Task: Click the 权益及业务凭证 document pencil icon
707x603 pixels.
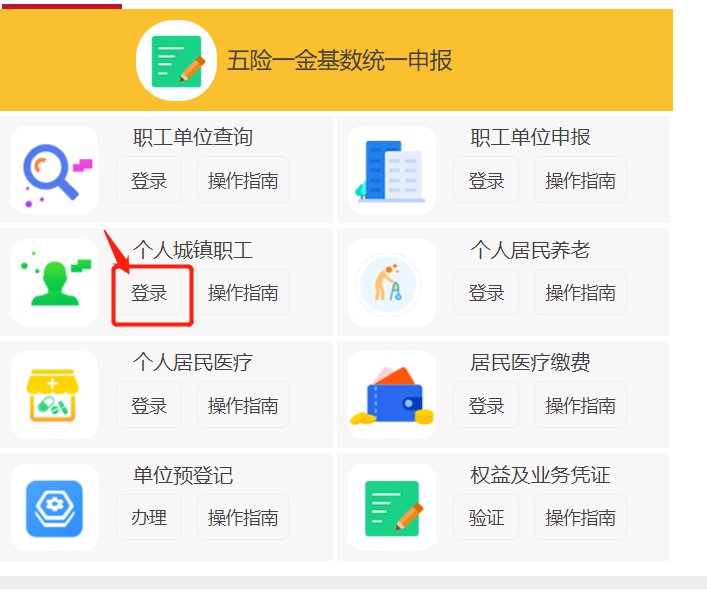Action: [392, 507]
